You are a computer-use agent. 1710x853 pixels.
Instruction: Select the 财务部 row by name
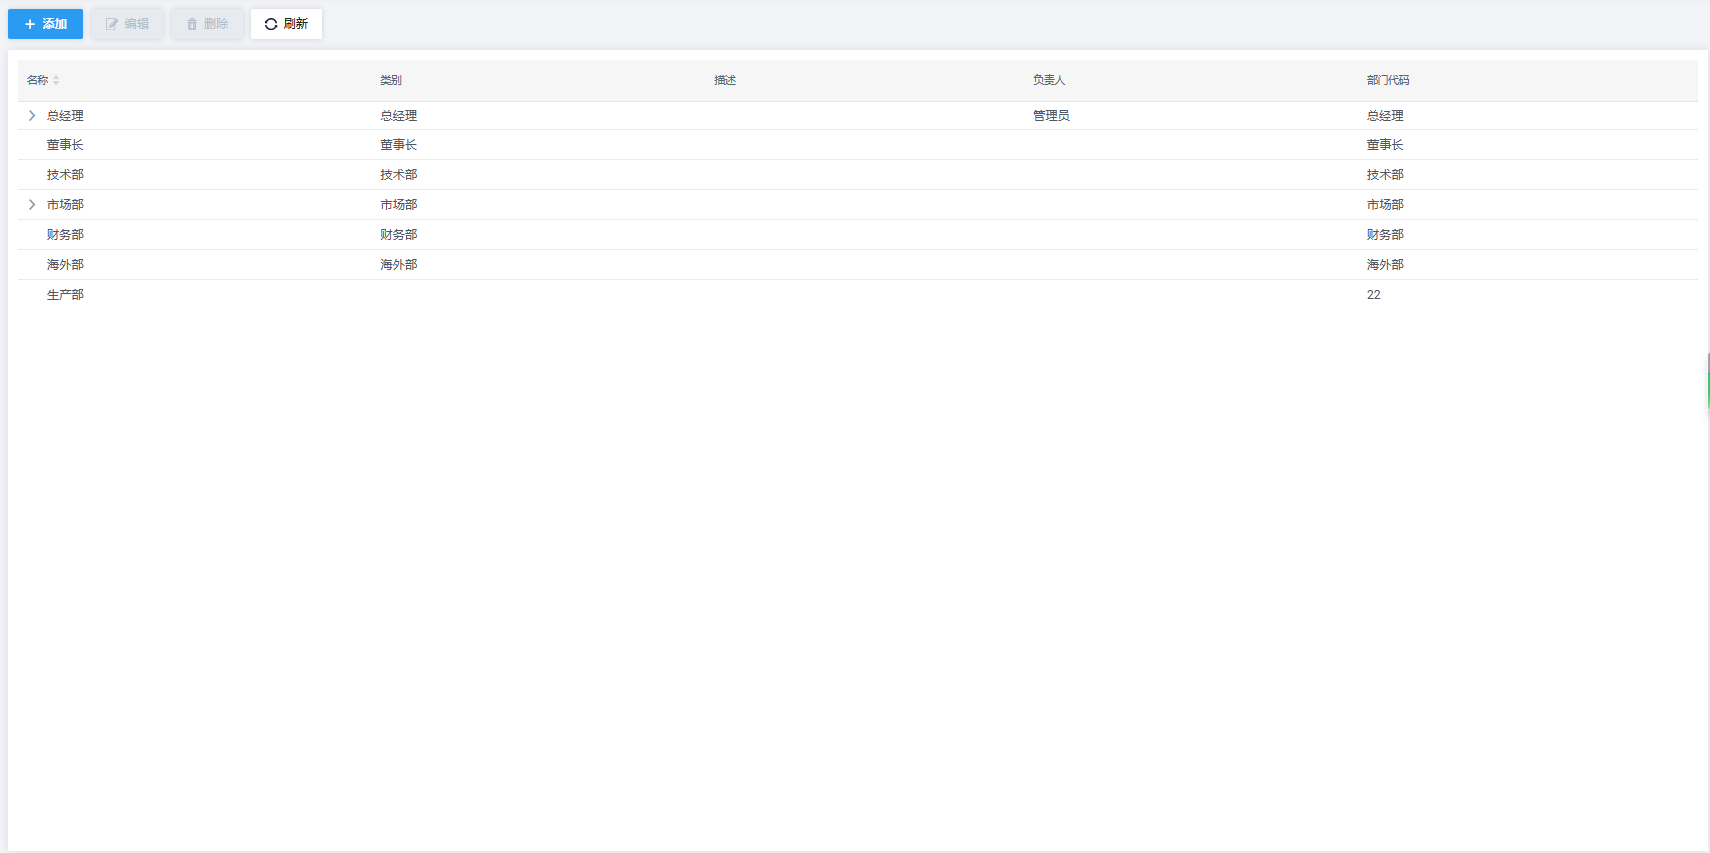[x=65, y=235]
